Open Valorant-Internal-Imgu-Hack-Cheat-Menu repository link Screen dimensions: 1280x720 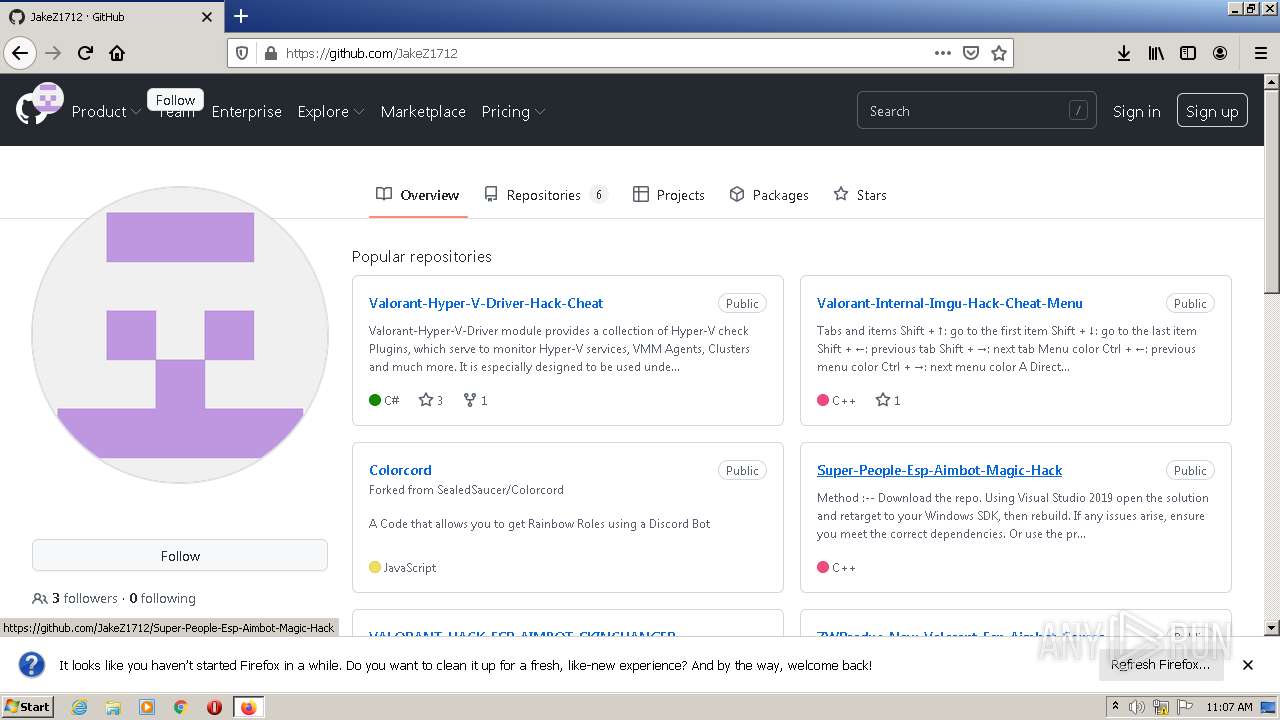950,303
